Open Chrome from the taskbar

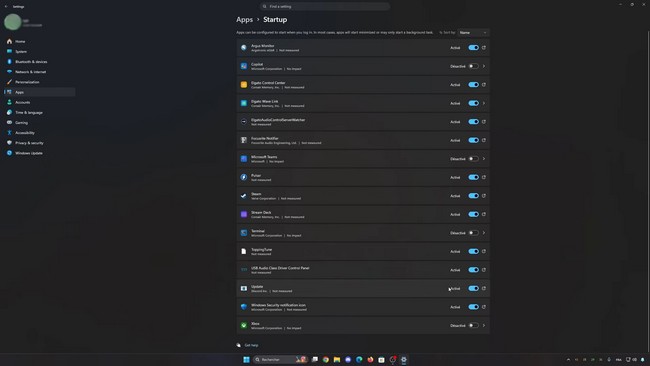[326, 359]
